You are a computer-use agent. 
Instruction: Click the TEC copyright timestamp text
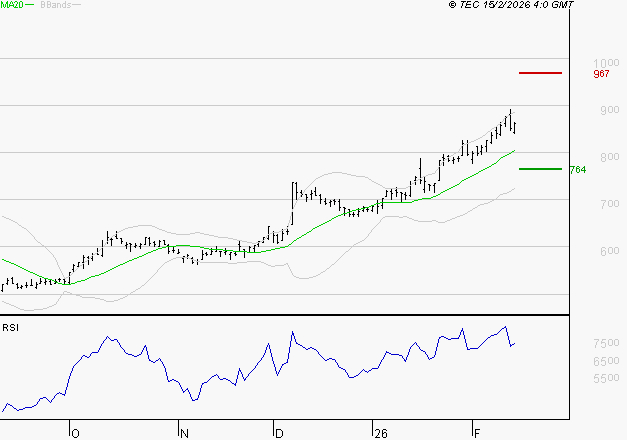coord(511,5)
